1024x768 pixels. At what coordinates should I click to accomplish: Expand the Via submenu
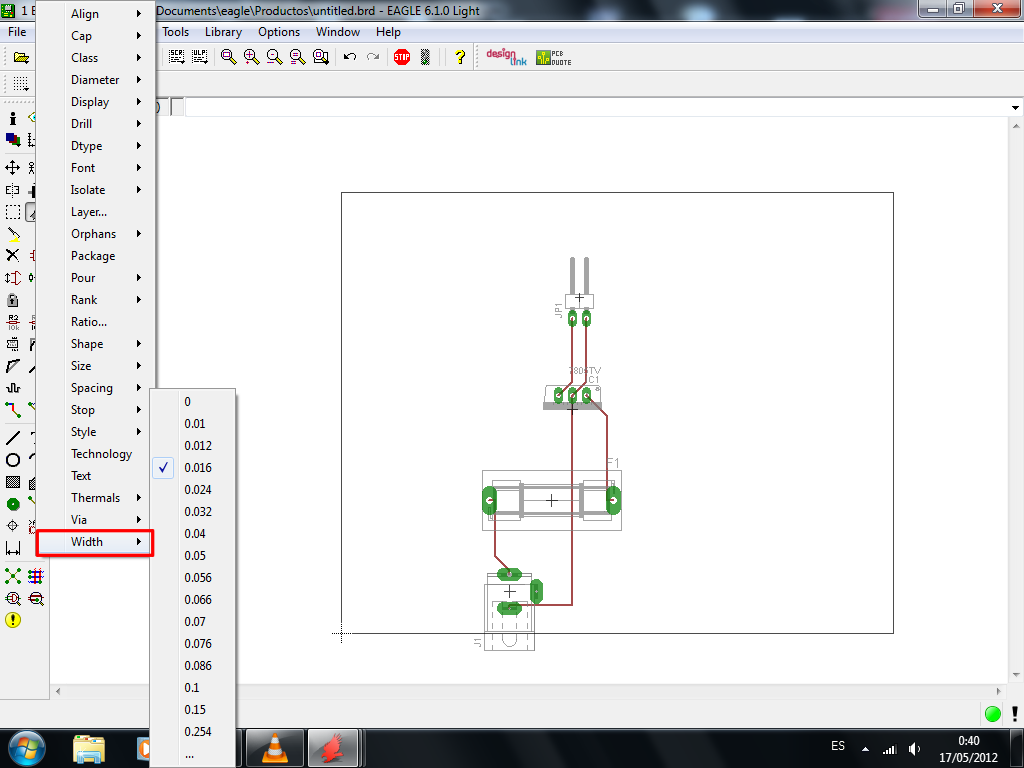[x=96, y=520]
